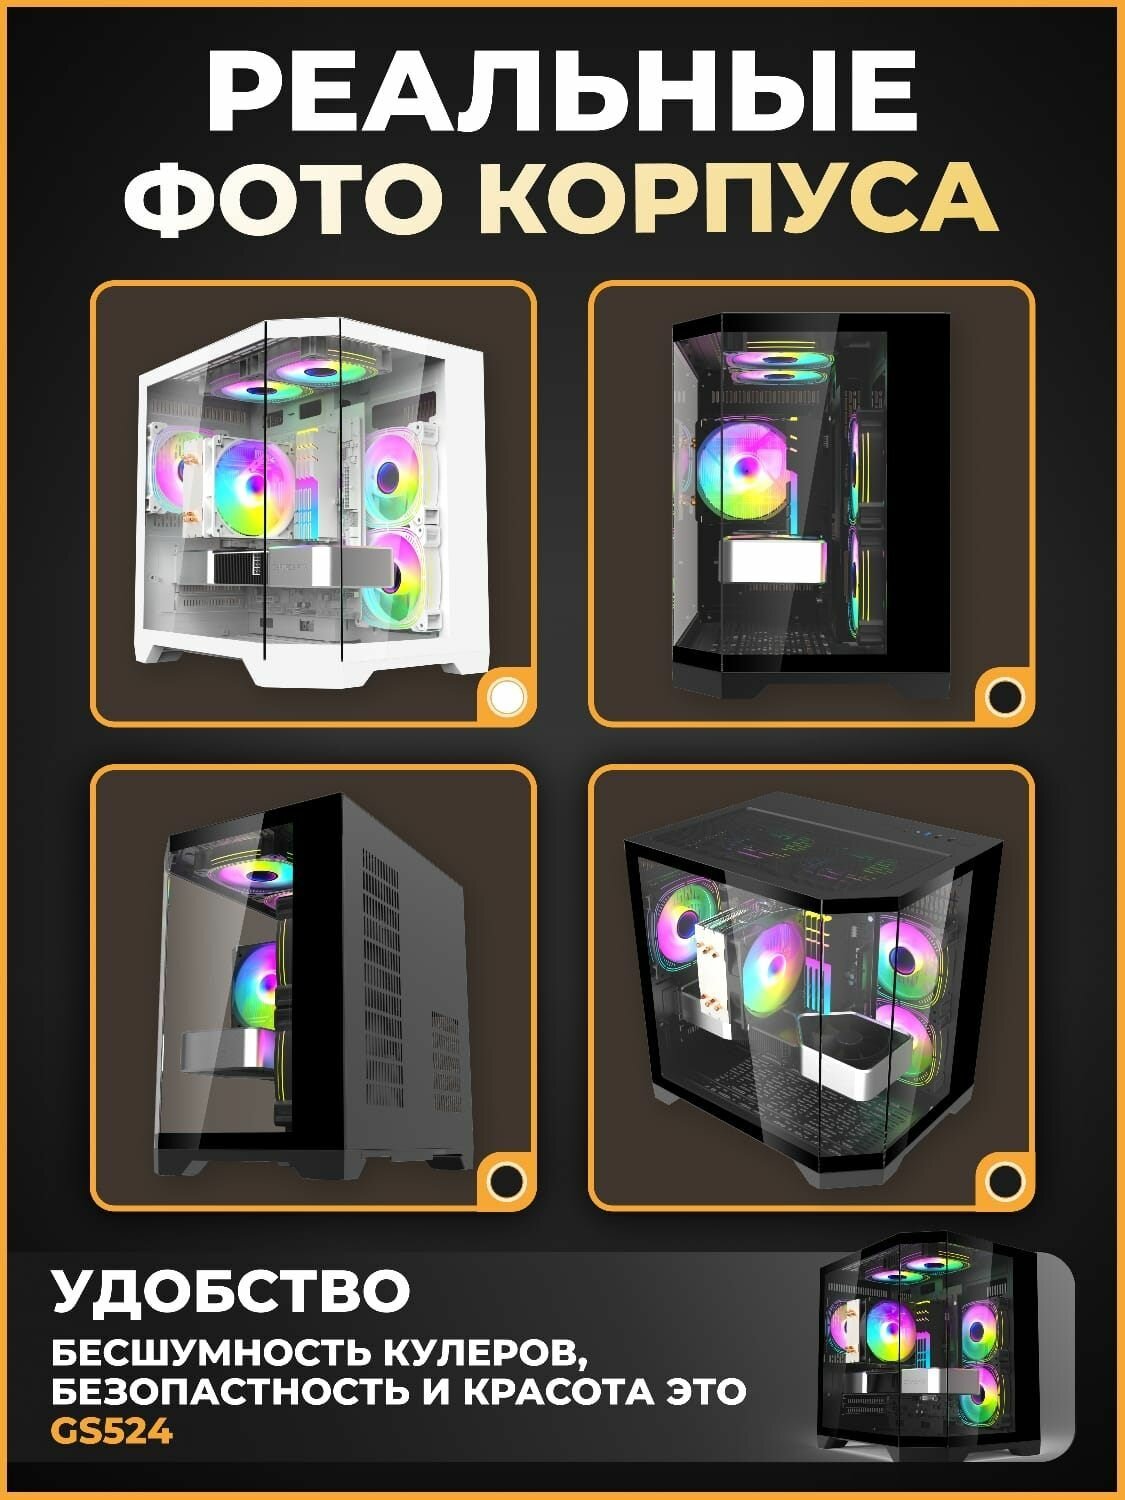Open the black case front-view photo top right
1125x1500 pixels.
coord(812,504)
